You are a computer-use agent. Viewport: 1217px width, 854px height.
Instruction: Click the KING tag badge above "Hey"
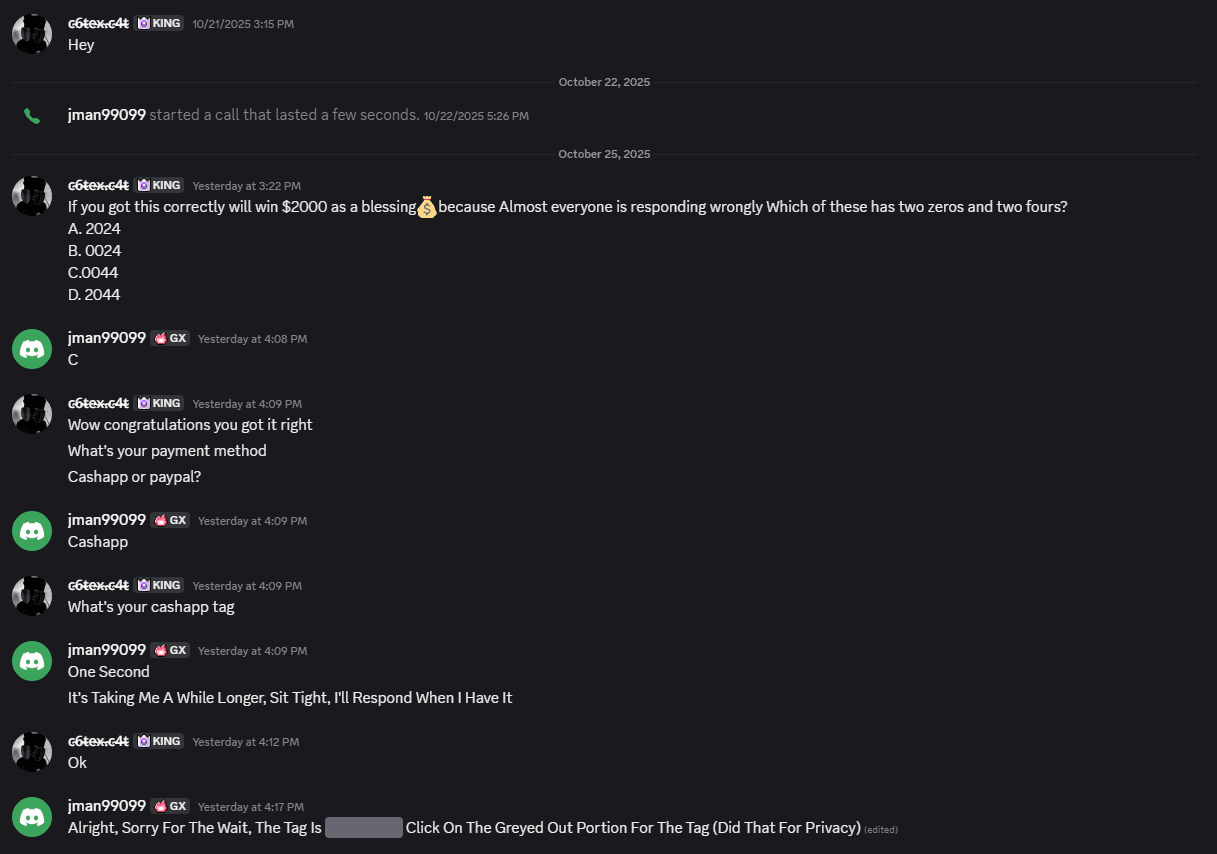pyautogui.click(x=160, y=23)
